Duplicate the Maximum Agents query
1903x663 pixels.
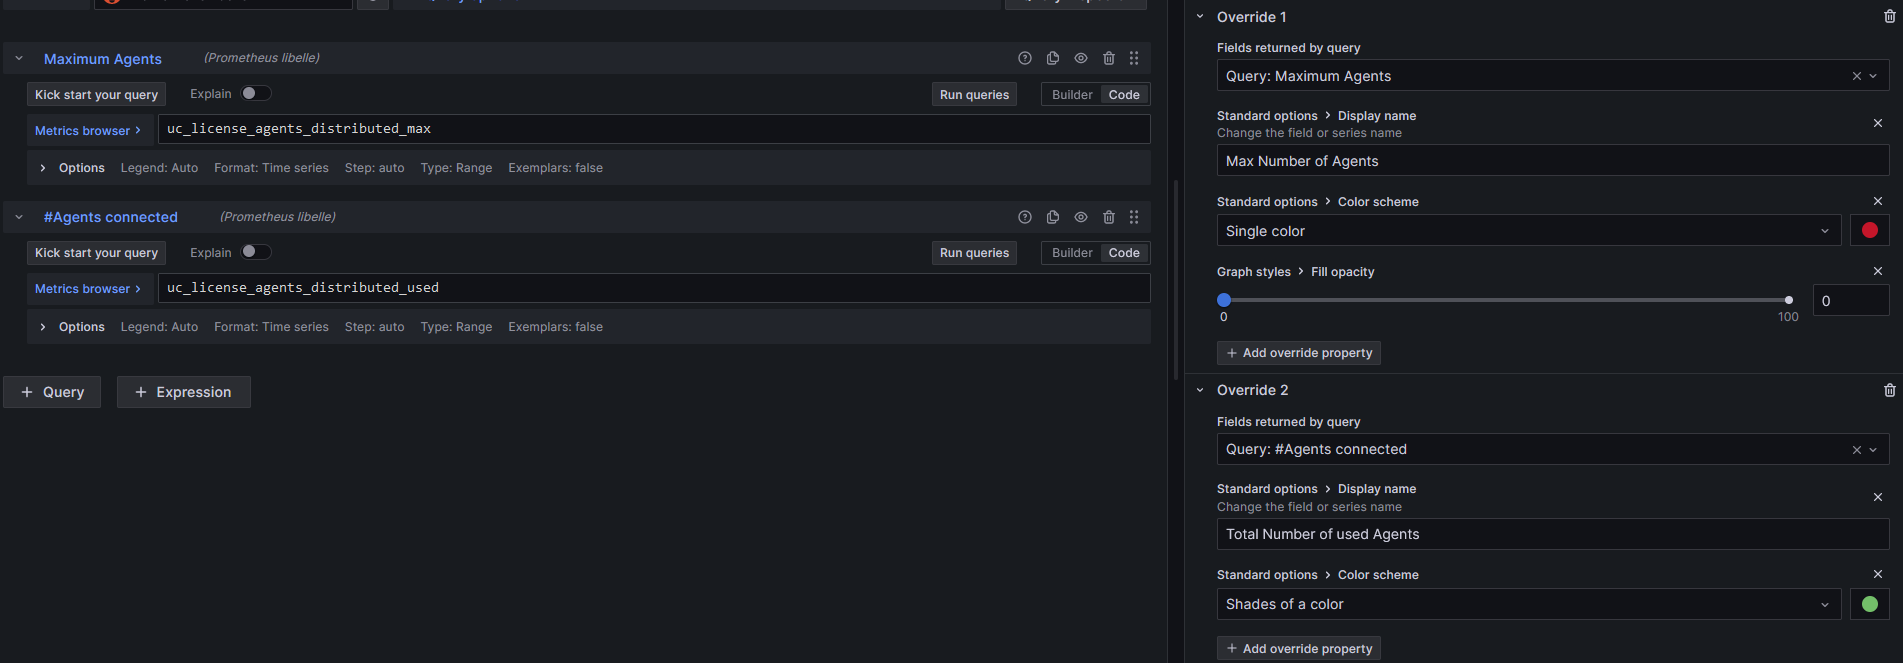pos(1053,59)
